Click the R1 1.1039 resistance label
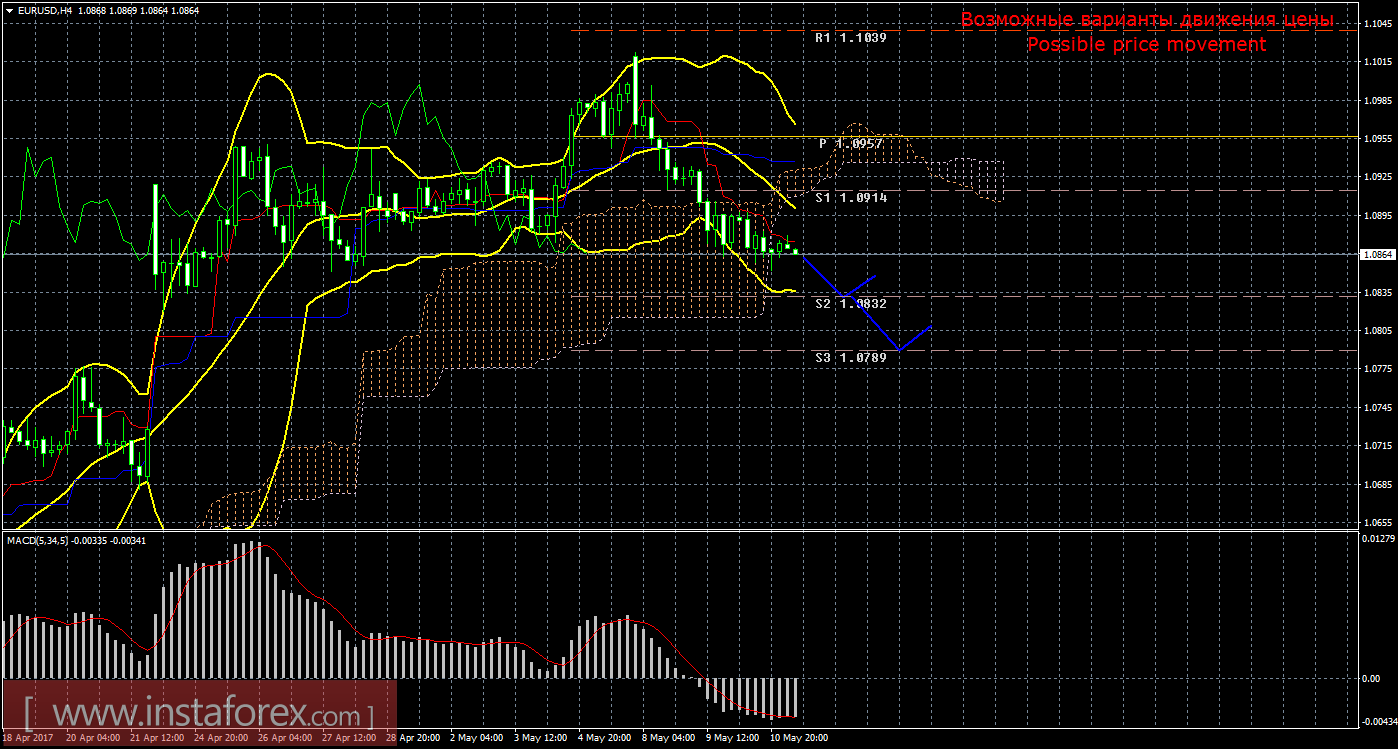1398x749 pixels. coord(850,38)
